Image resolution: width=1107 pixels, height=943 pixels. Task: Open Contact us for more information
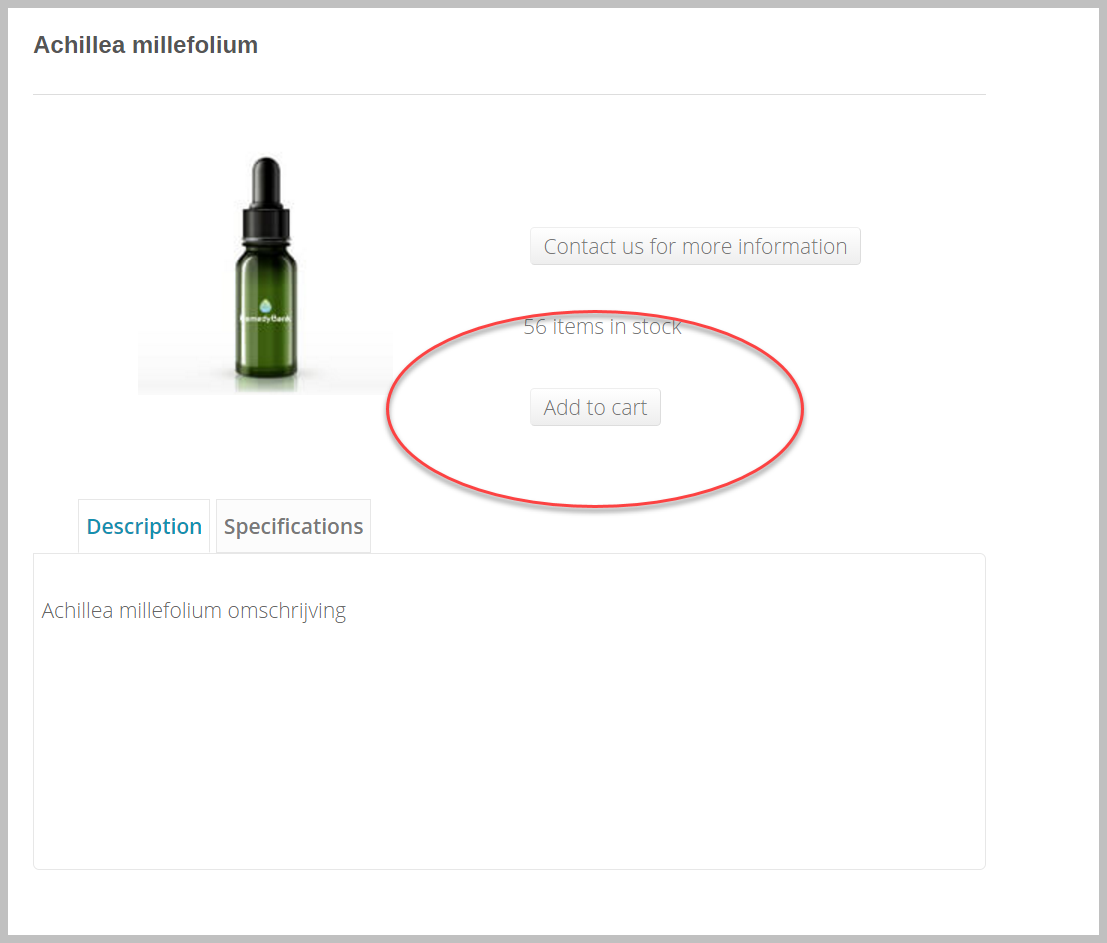pyautogui.click(x=695, y=246)
